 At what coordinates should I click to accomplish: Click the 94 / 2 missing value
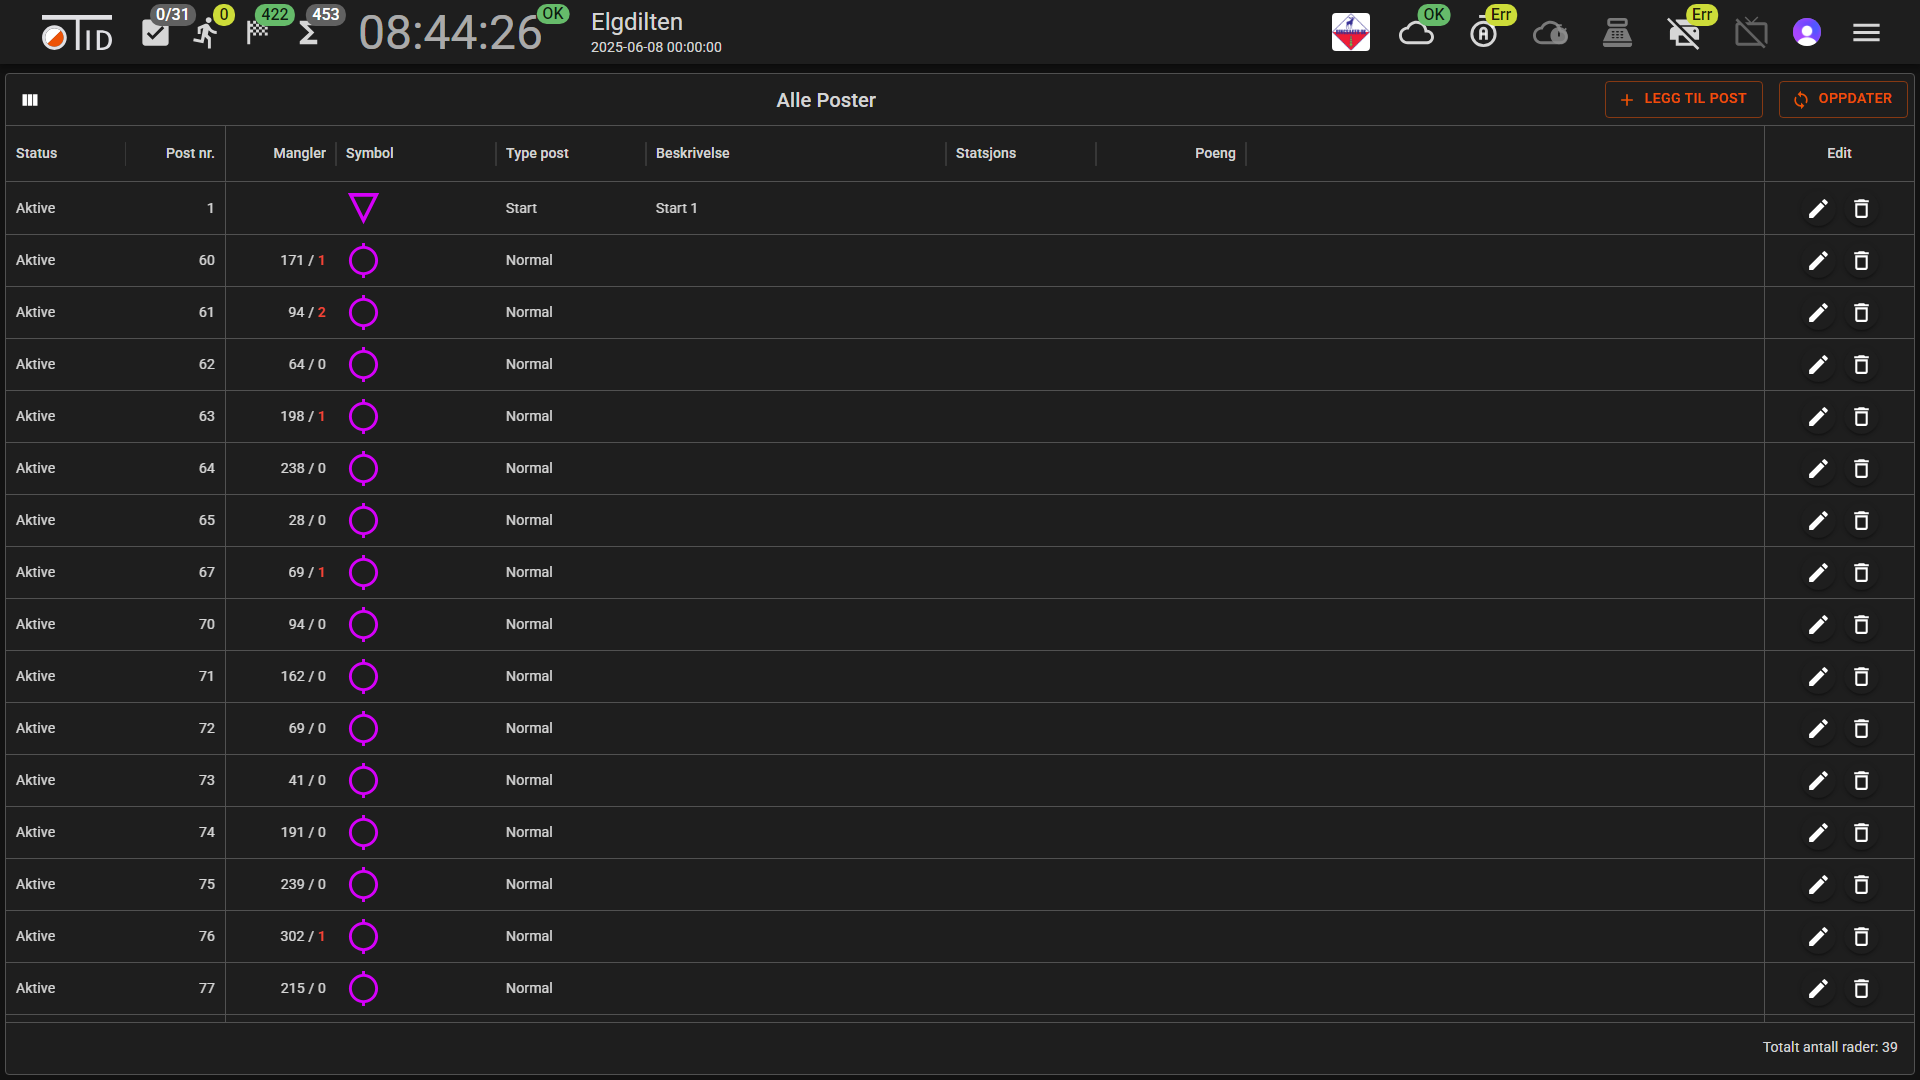[307, 312]
